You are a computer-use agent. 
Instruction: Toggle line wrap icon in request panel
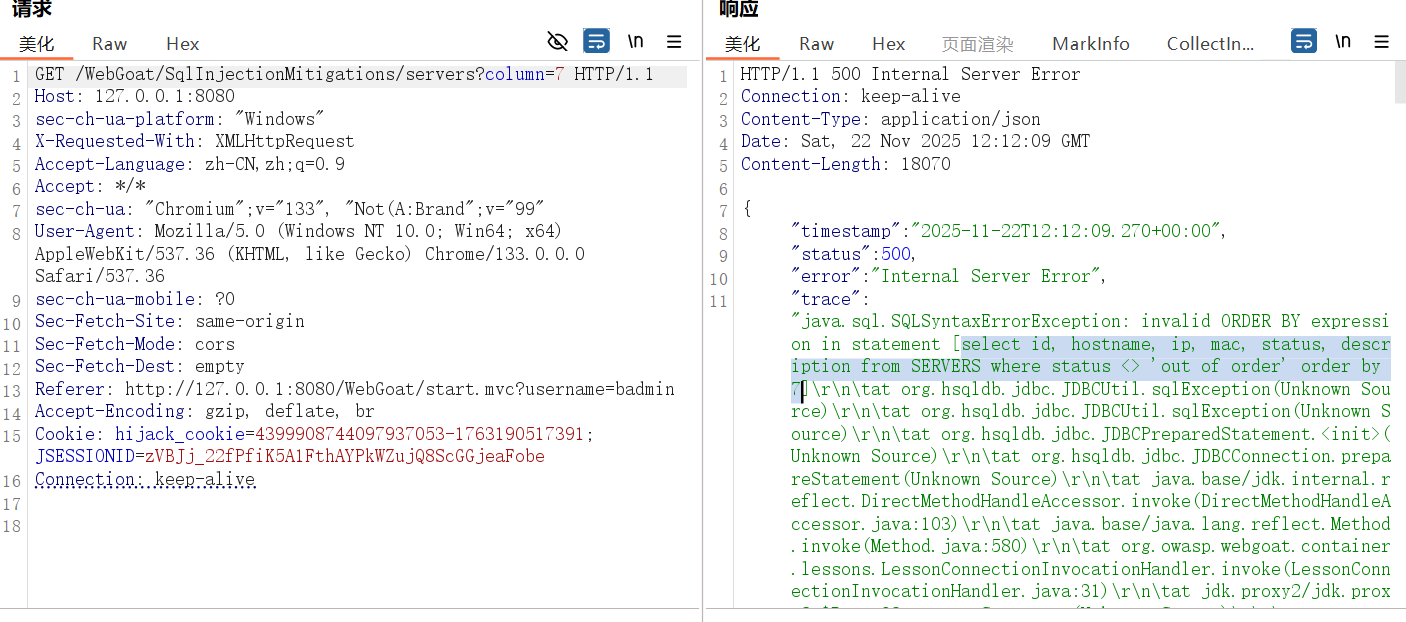pos(596,41)
